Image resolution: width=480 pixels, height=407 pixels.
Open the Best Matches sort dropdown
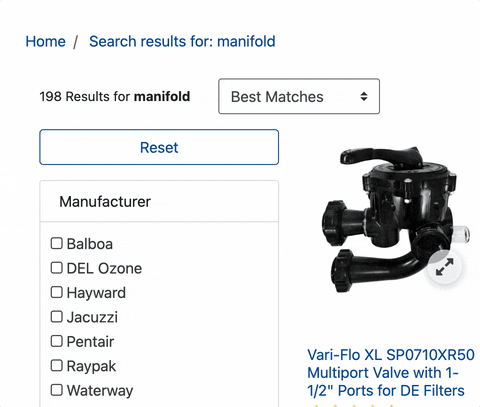[299, 96]
